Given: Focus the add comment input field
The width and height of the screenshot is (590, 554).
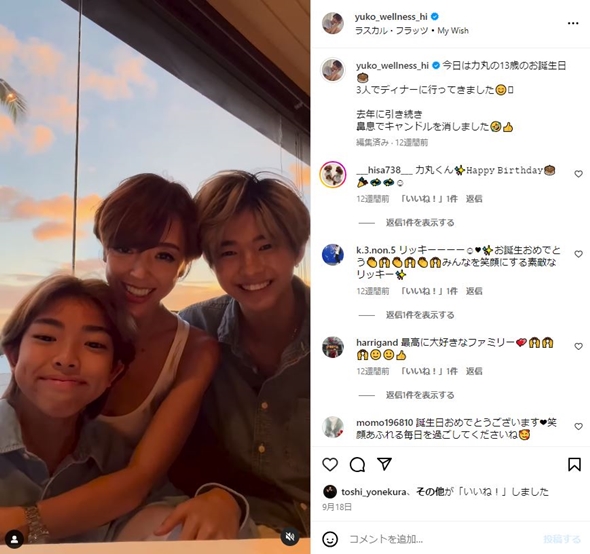Looking at the screenshot, I should point(444,539).
